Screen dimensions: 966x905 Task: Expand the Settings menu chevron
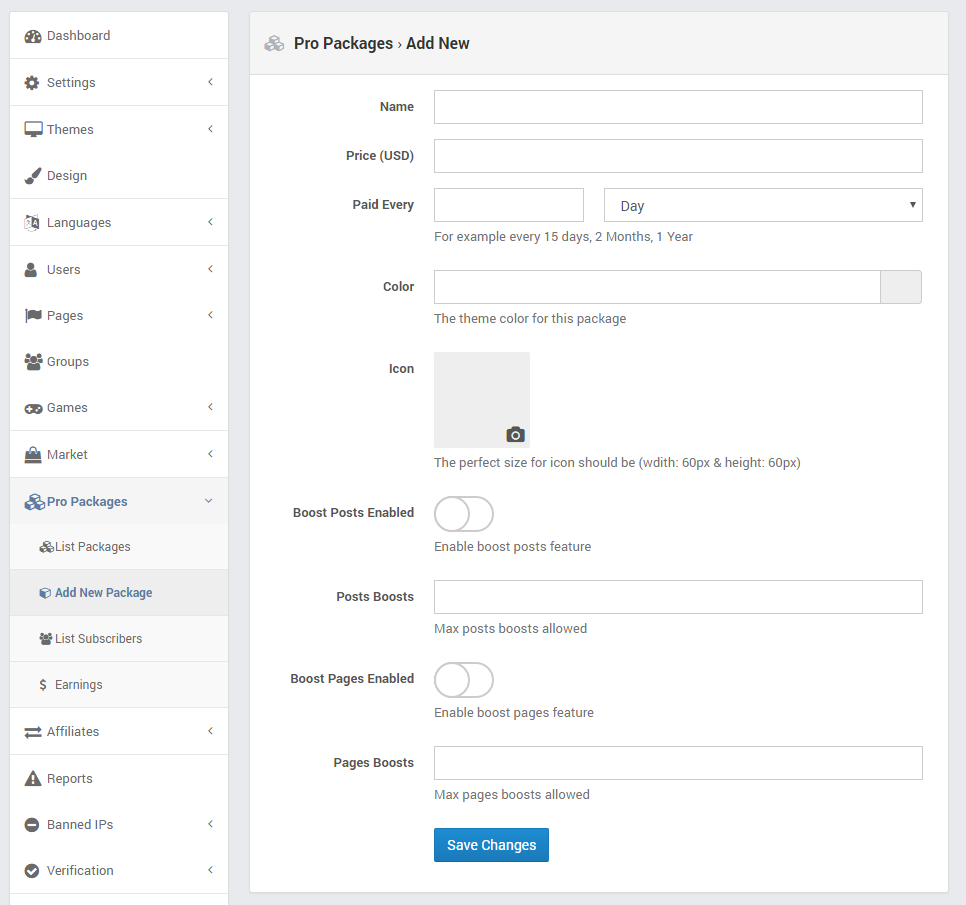pos(210,82)
